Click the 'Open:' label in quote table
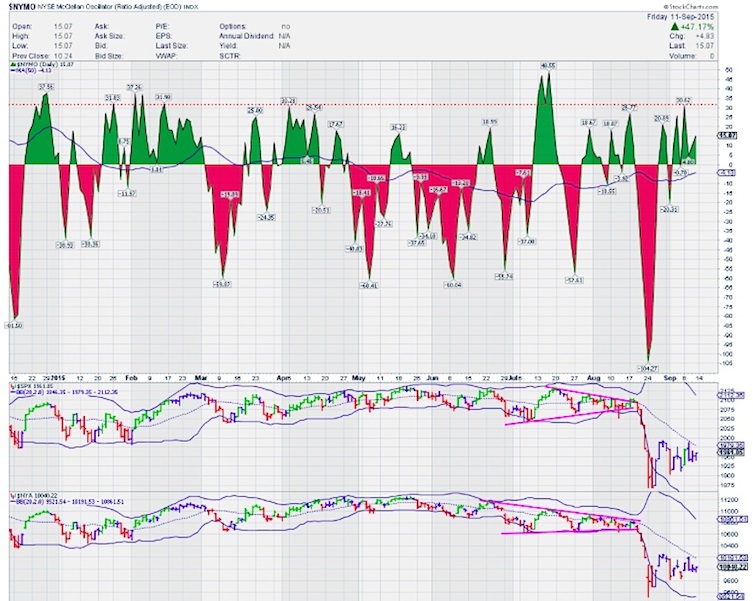The height and width of the screenshot is (601, 753). click(x=22, y=26)
